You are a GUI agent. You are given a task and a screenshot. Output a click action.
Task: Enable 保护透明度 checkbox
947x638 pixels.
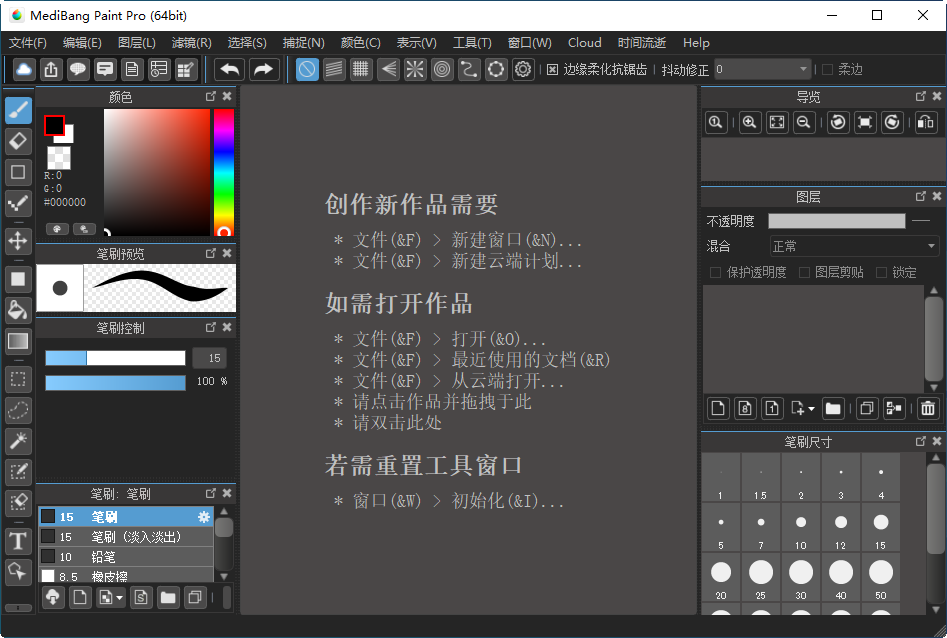pyautogui.click(x=715, y=272)
